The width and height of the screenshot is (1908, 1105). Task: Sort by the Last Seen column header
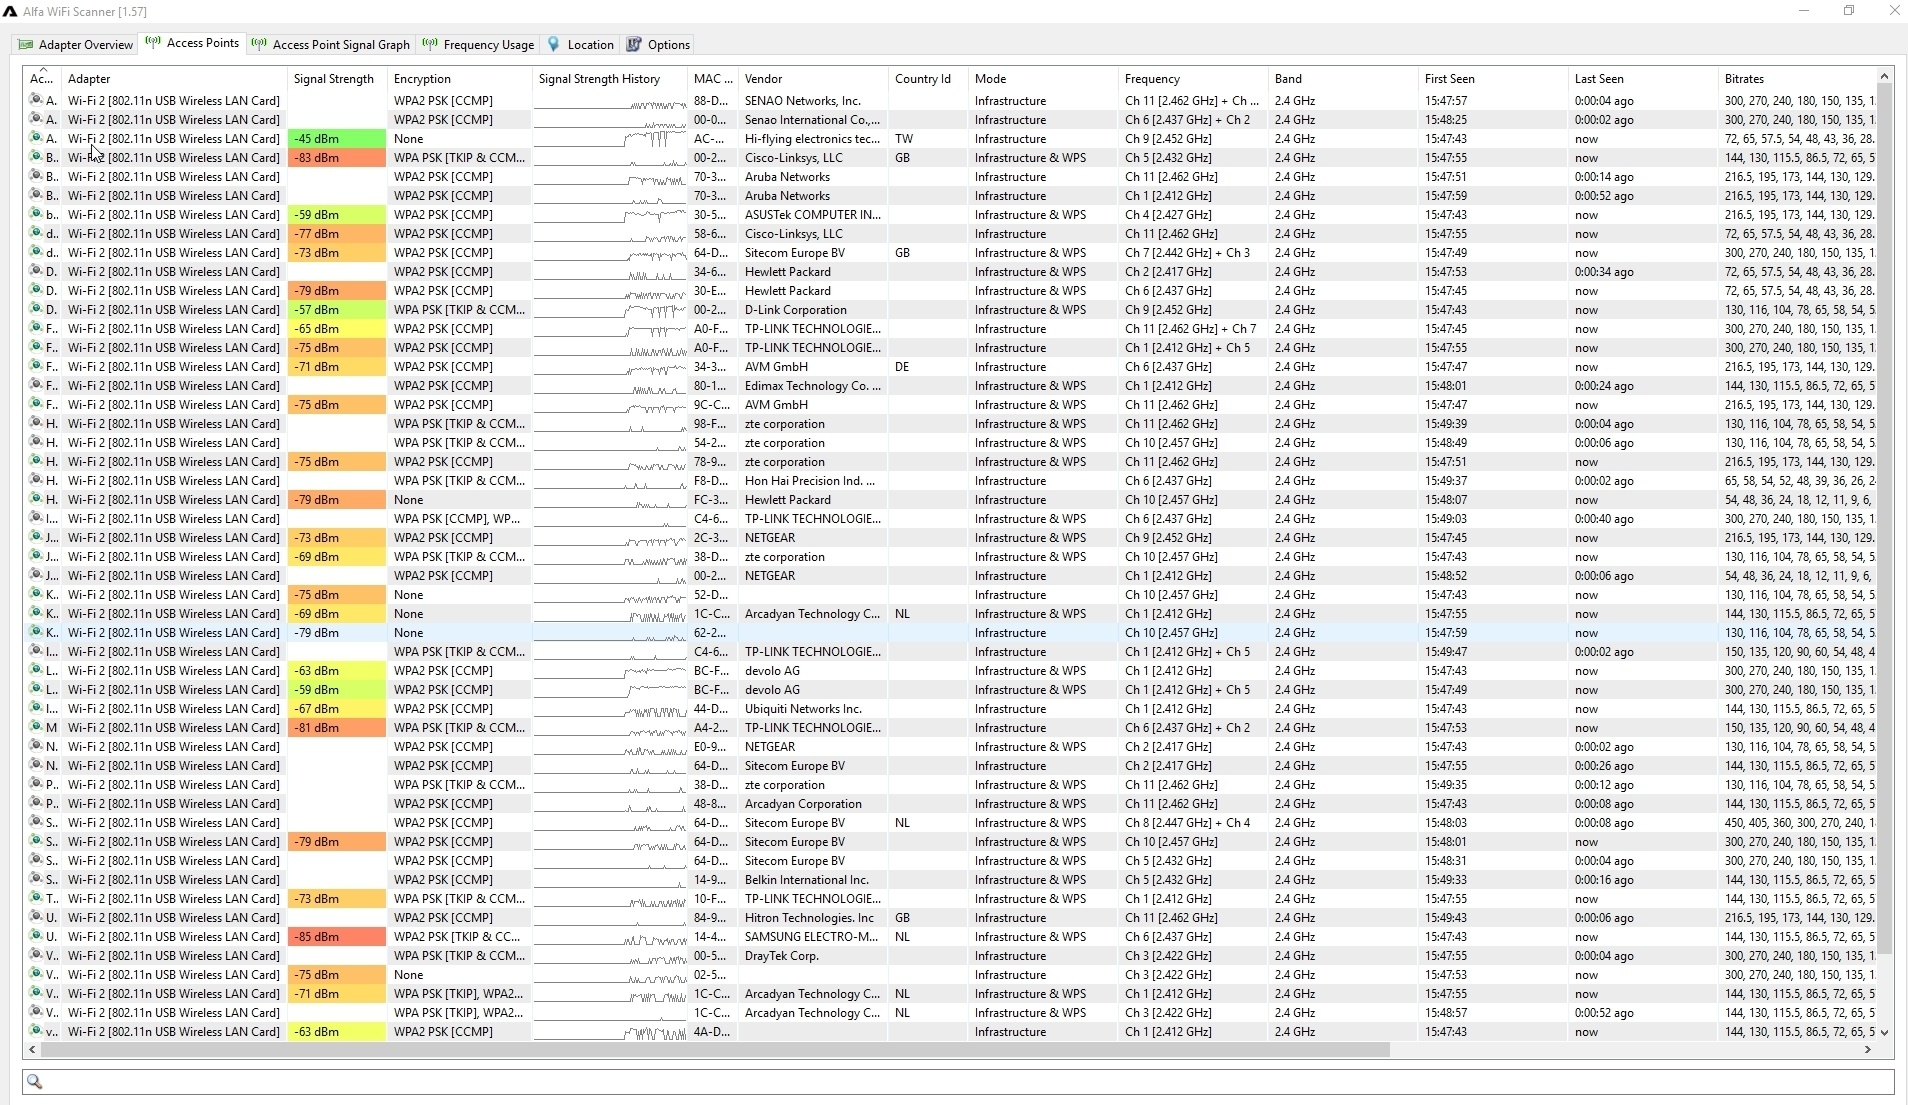[1643, 79]
